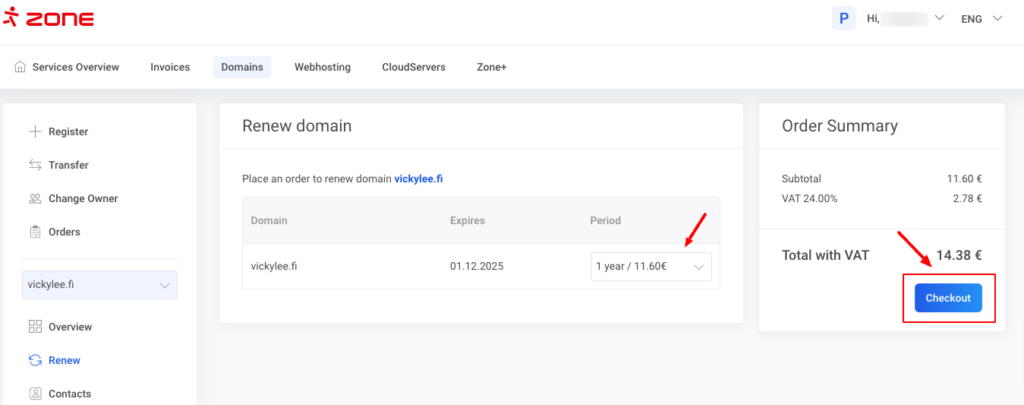
Task: Click the Contacts icon in the sidebar
Action: (x=35, y=394)
